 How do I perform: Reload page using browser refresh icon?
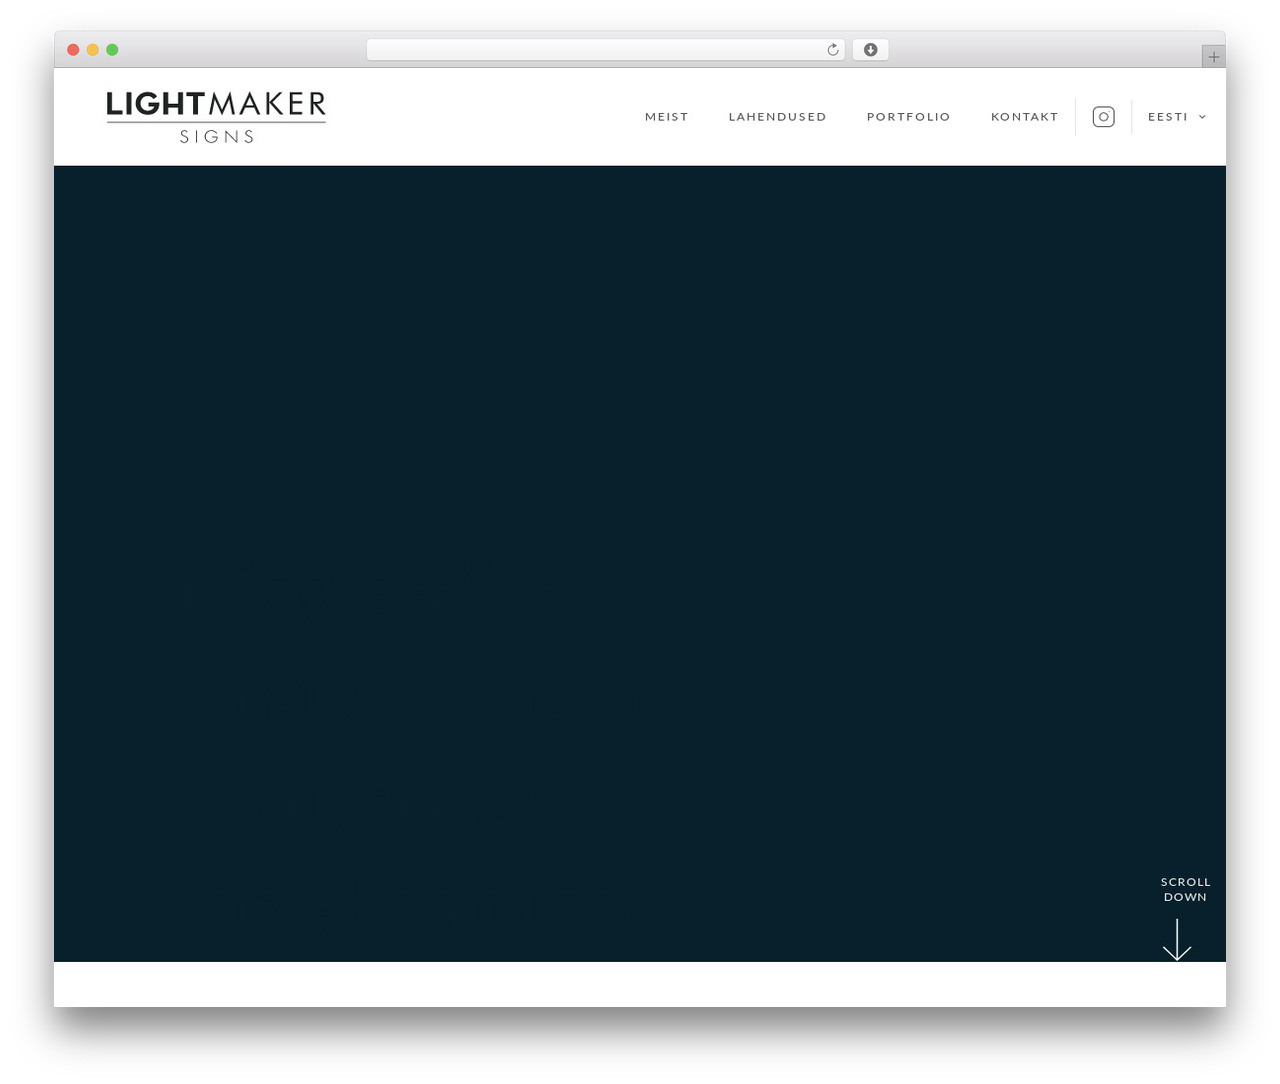click(x=832, y=50)
